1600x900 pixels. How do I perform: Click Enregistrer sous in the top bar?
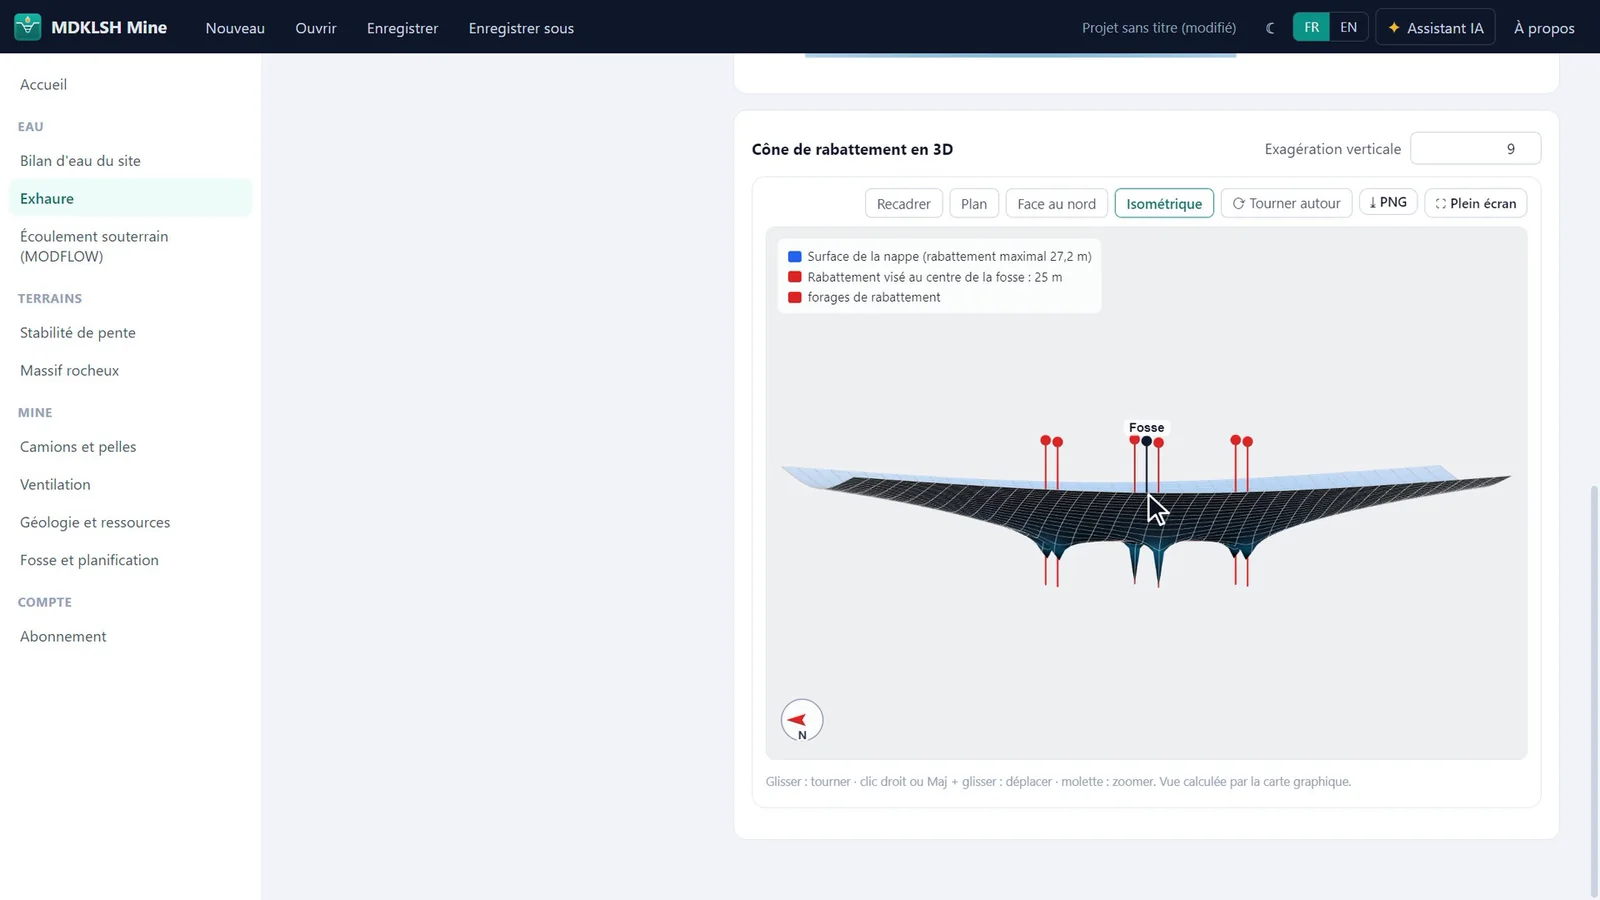click(x=521, y=28)
